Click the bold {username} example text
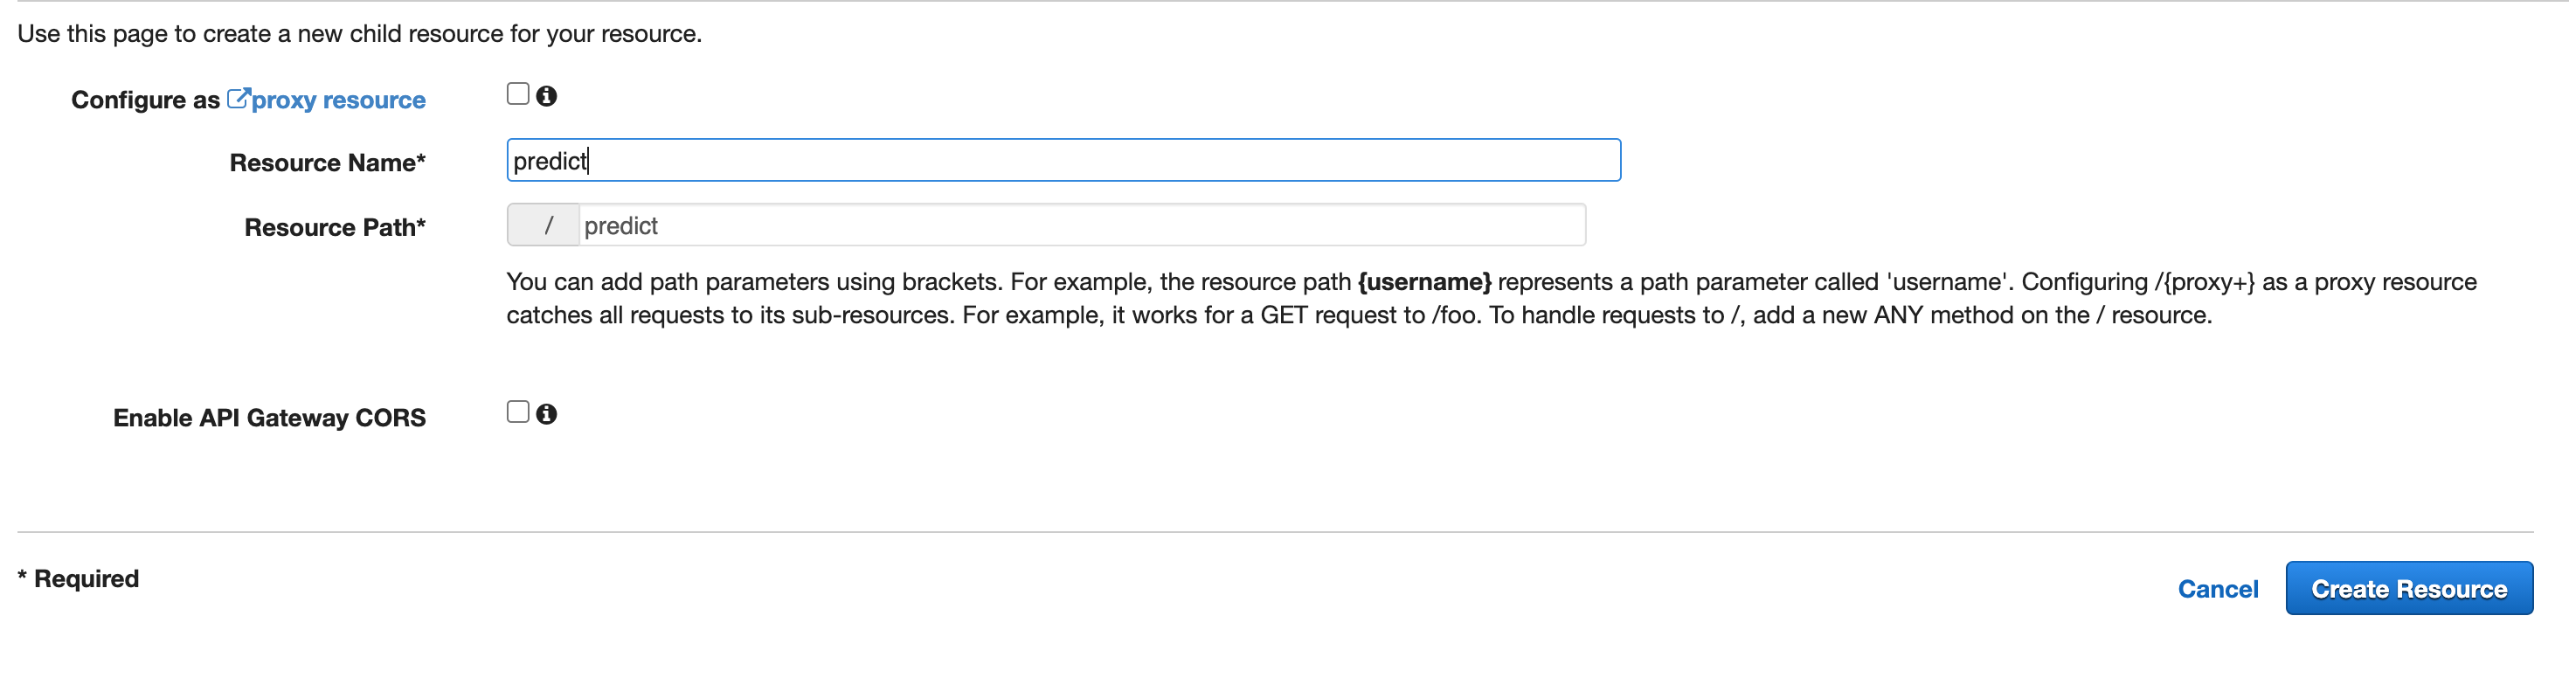 [1424, 282]
